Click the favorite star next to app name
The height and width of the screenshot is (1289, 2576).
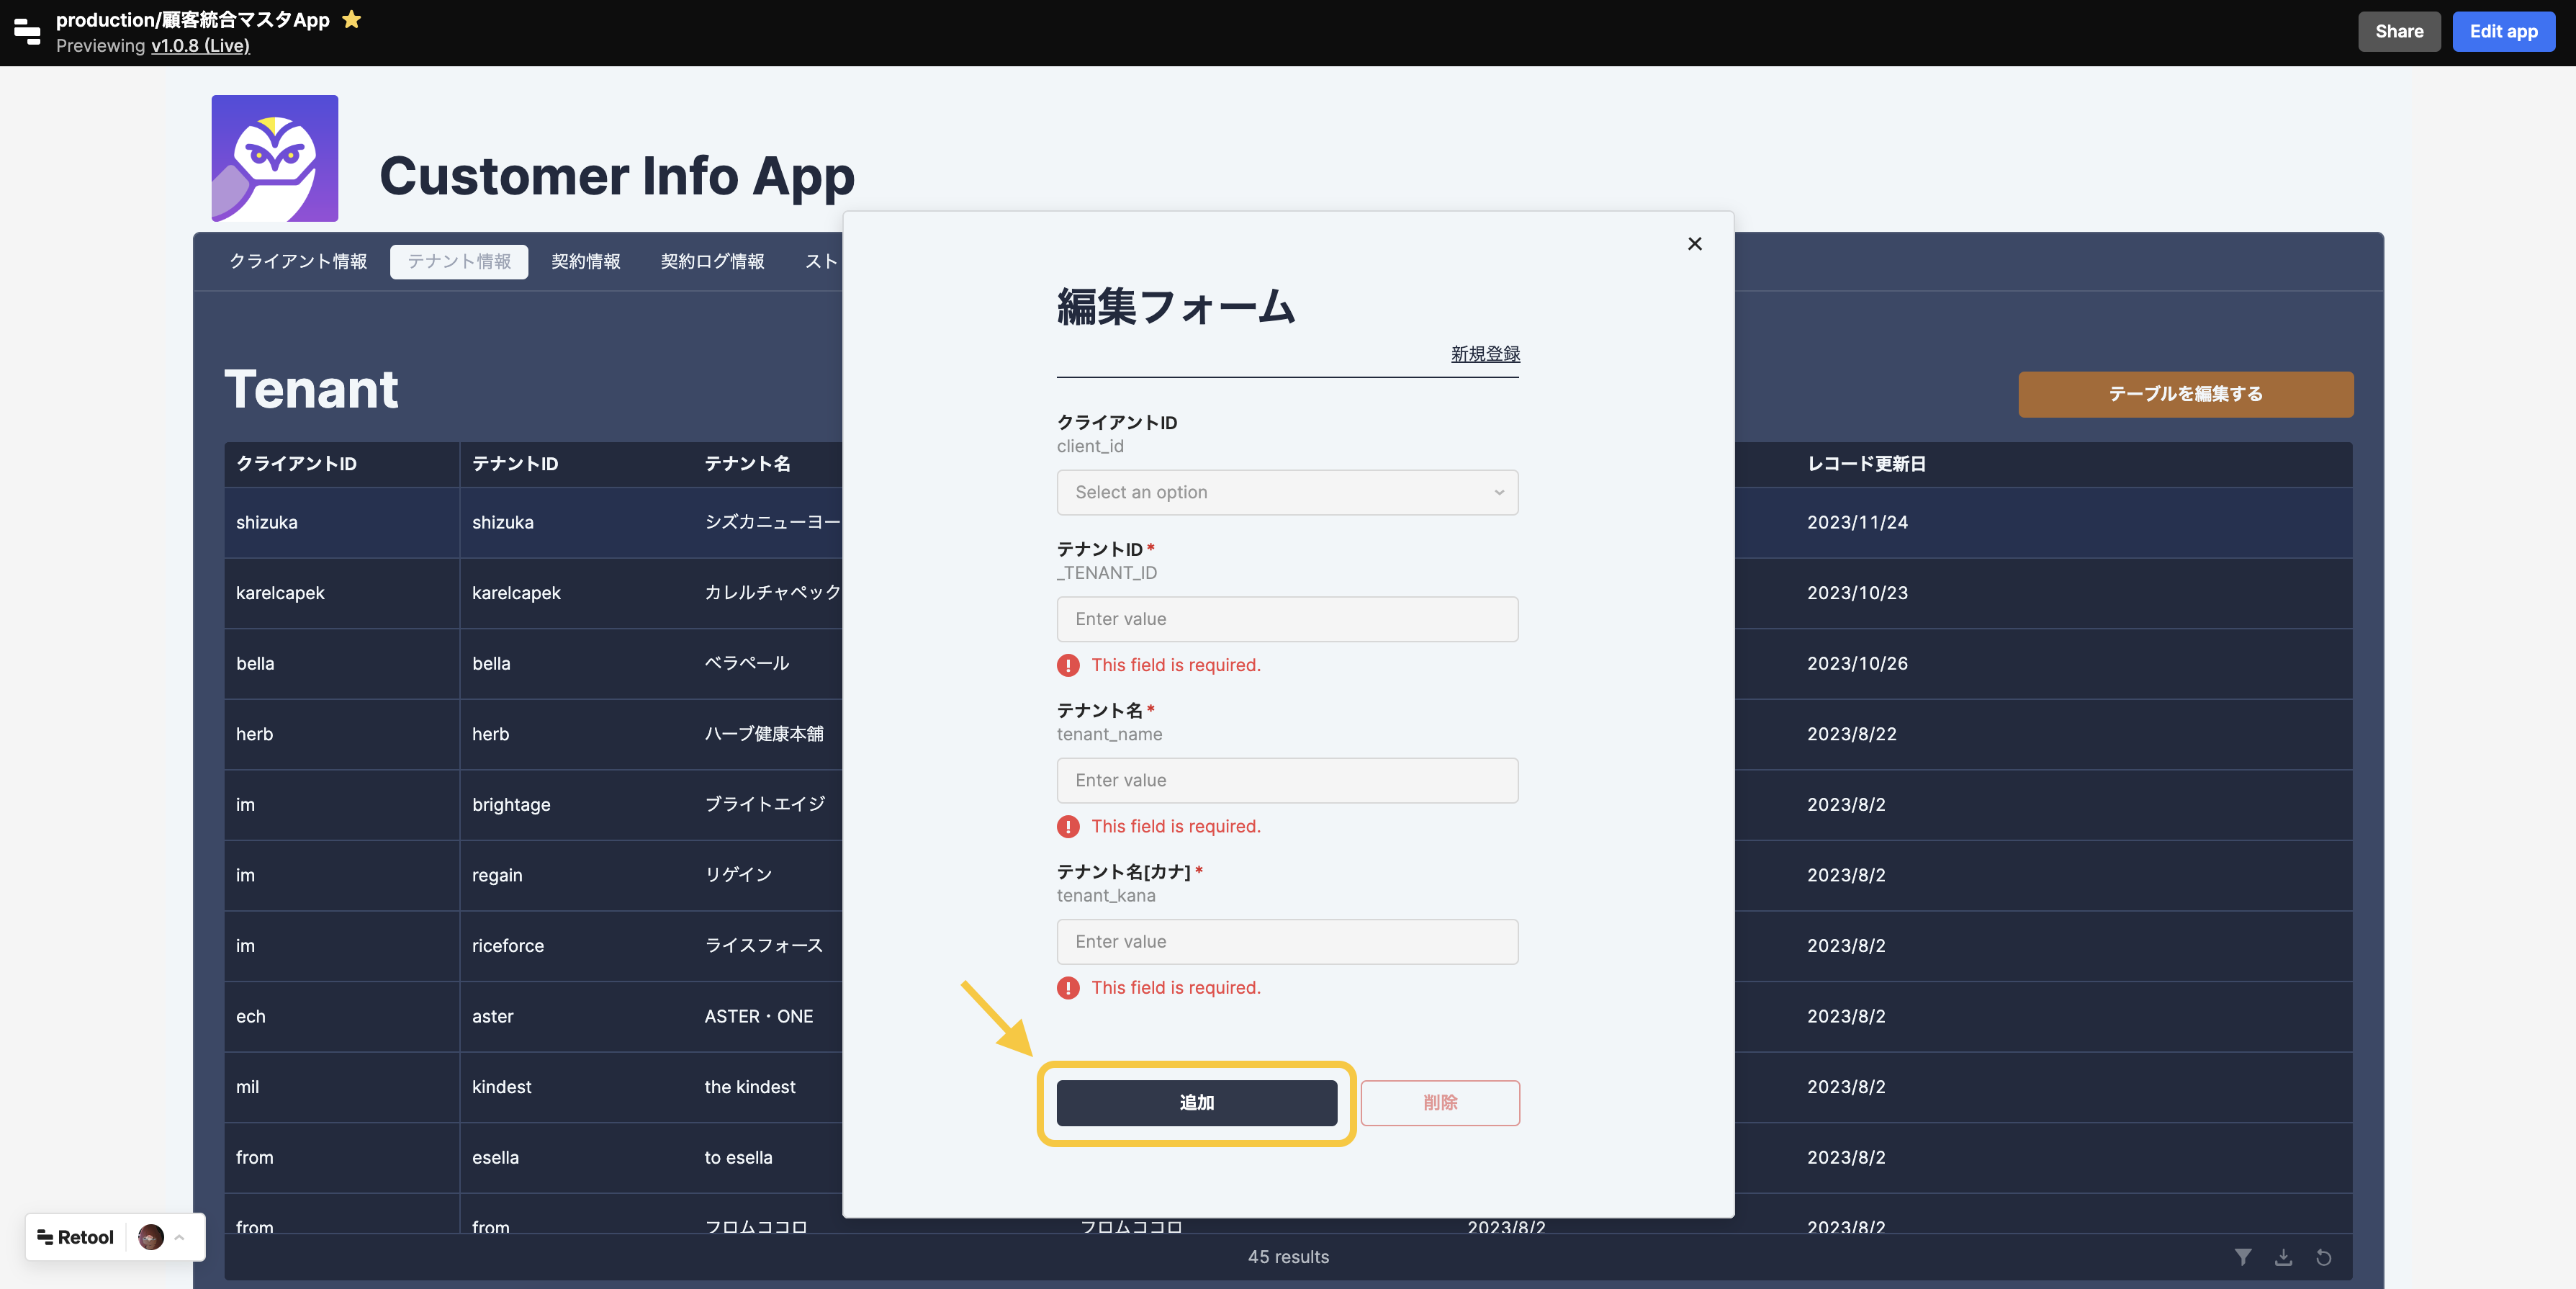(x=351, y=19)
